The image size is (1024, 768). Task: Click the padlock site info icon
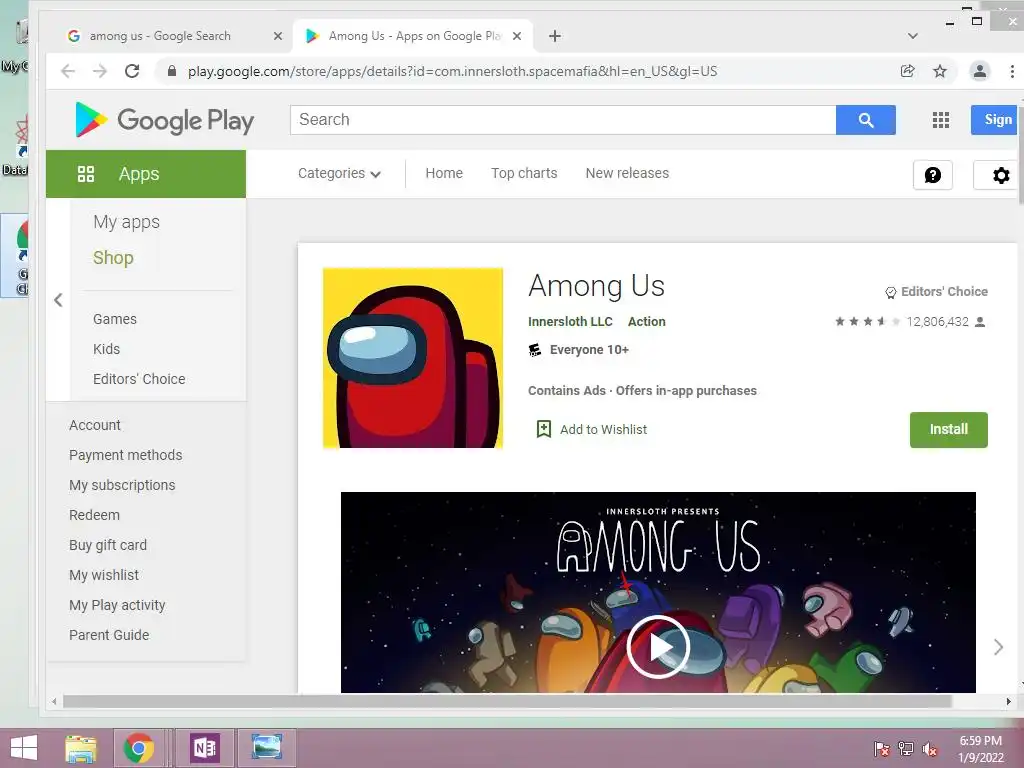point(172,71)
